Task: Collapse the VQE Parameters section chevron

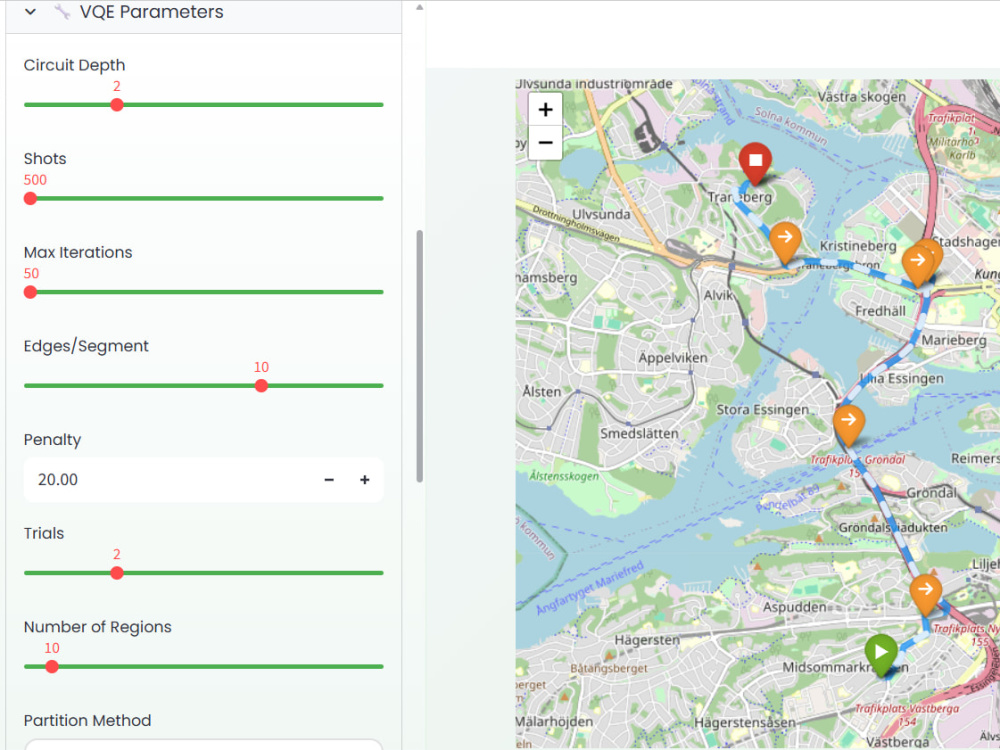Action: [x=30, y=11]
